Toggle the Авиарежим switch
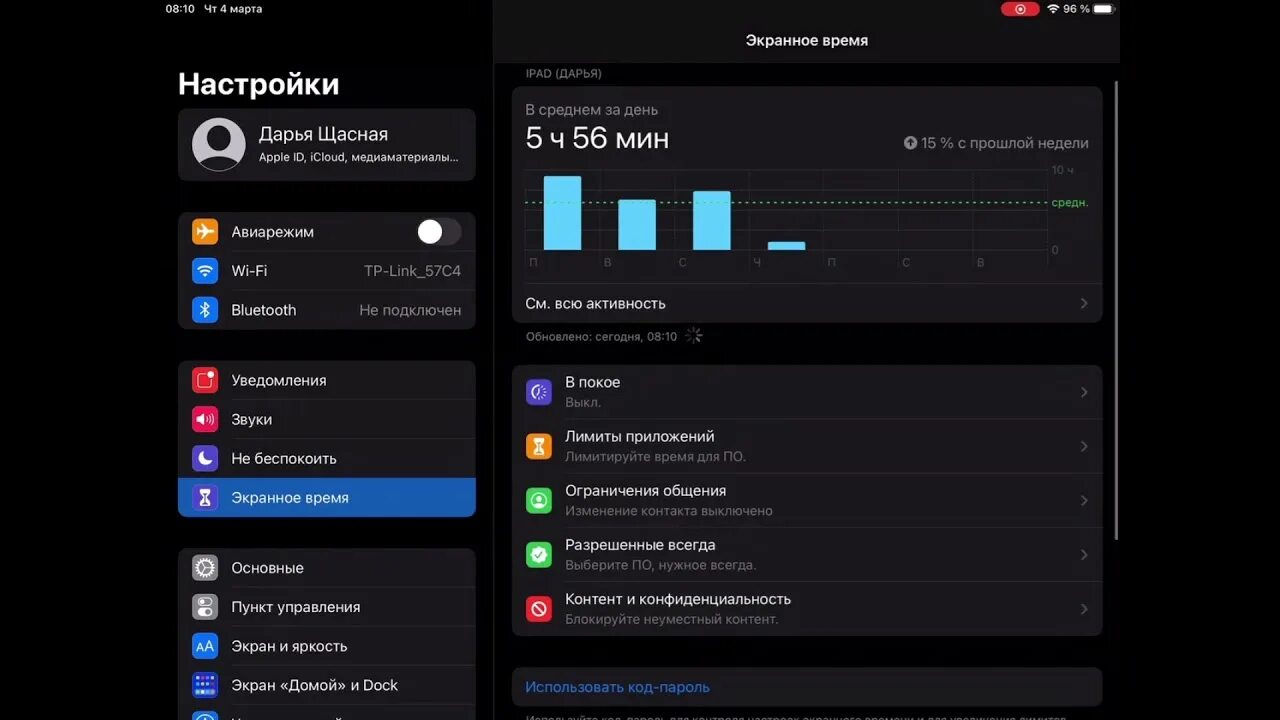Image resolution: width=1280 pixels, height=720 pixels. point(439,232)
